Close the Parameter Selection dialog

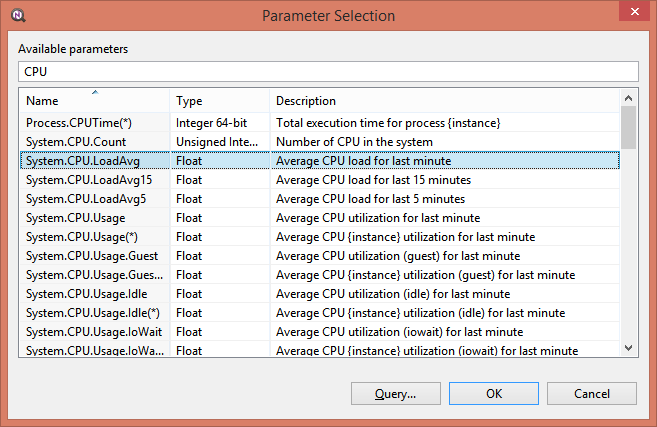[634, 11]
